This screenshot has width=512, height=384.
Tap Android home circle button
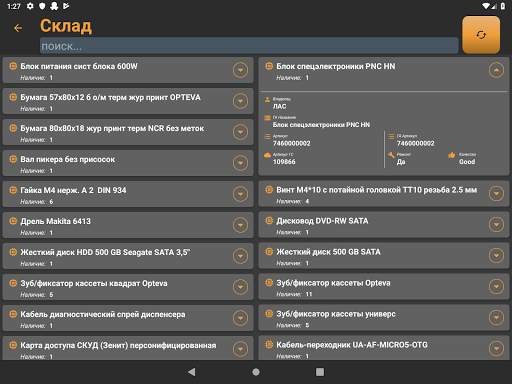(256, 372)
